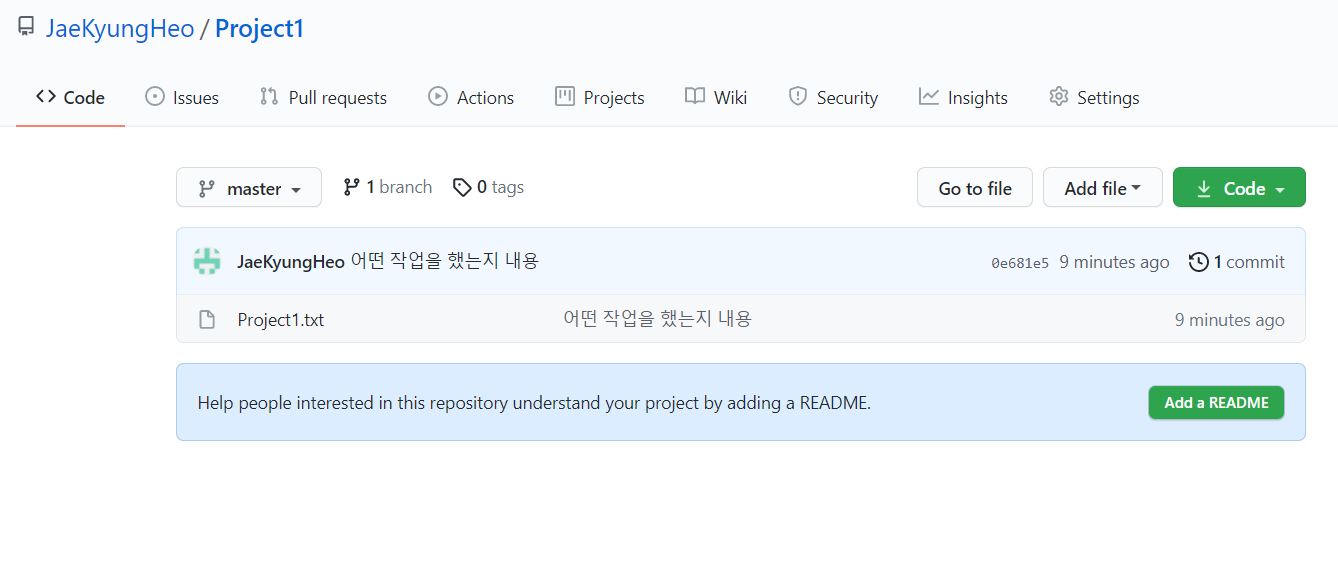Viewport: 1338px width, 575px height.
Task: View the 1 branch link
Action: point(387,187)
